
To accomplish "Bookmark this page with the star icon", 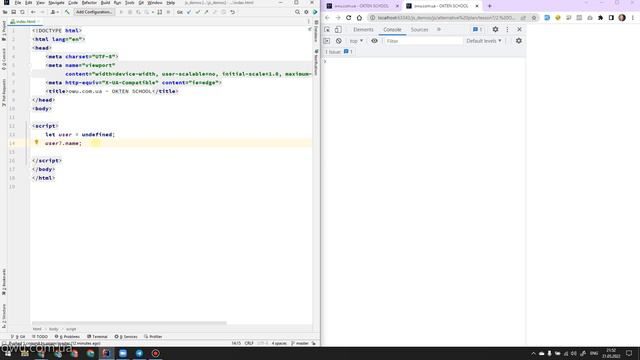I will [x=533, y=18].
